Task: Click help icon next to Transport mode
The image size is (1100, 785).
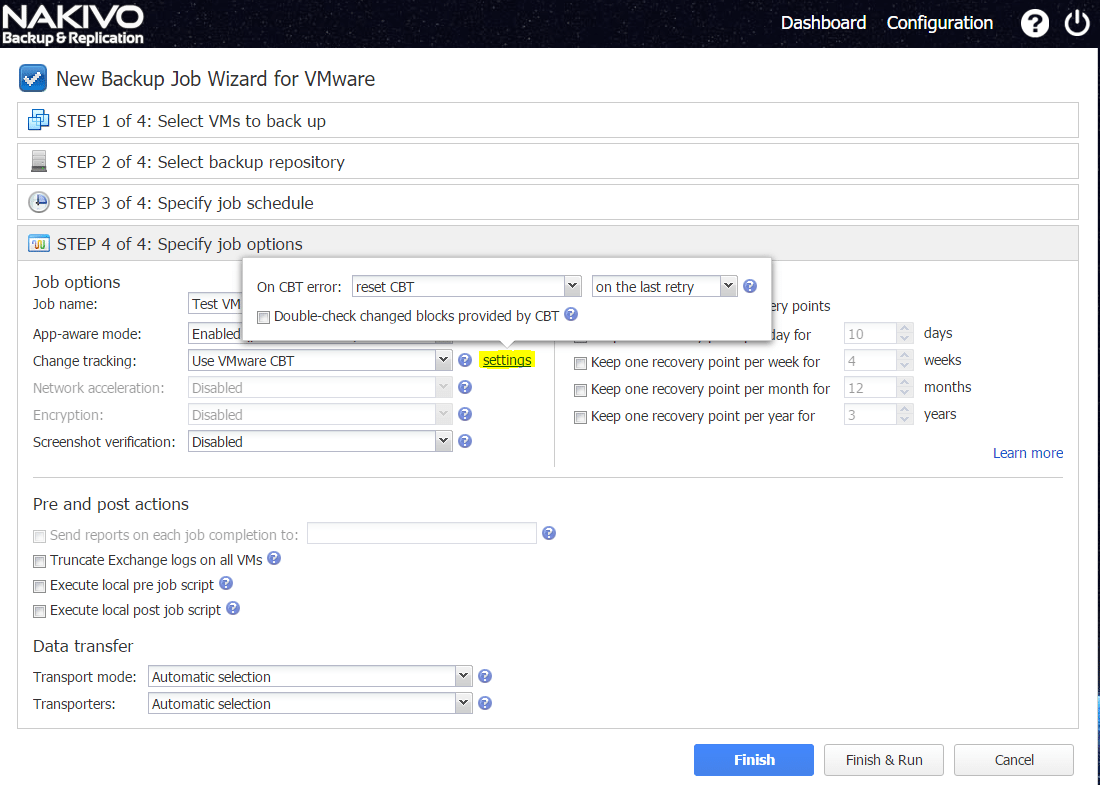Action: click(485, 676)
